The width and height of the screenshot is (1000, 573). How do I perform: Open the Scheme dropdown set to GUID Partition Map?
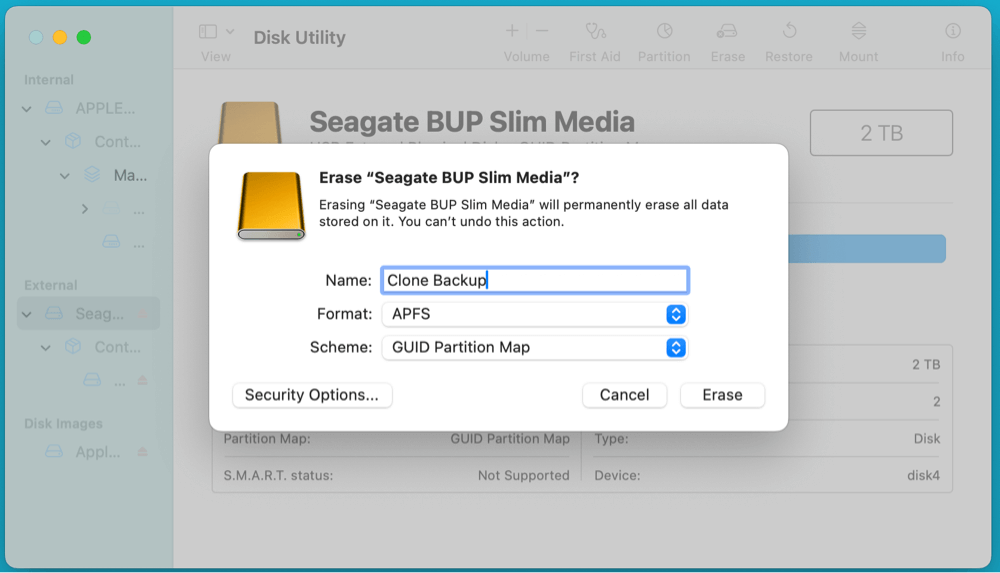coord(534,347)
